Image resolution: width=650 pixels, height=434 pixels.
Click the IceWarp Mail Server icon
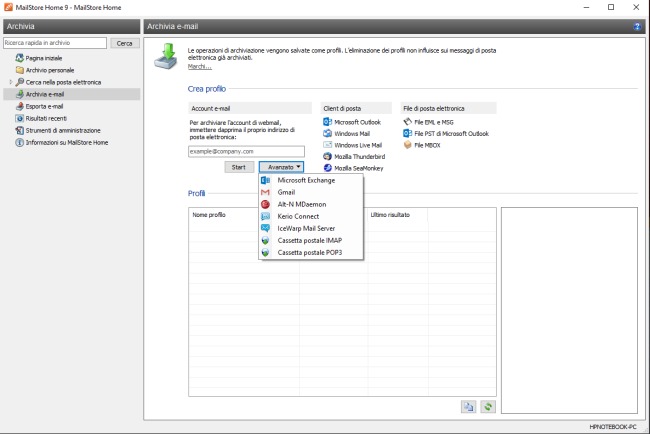pyautogui.click(x=265, y=228)
